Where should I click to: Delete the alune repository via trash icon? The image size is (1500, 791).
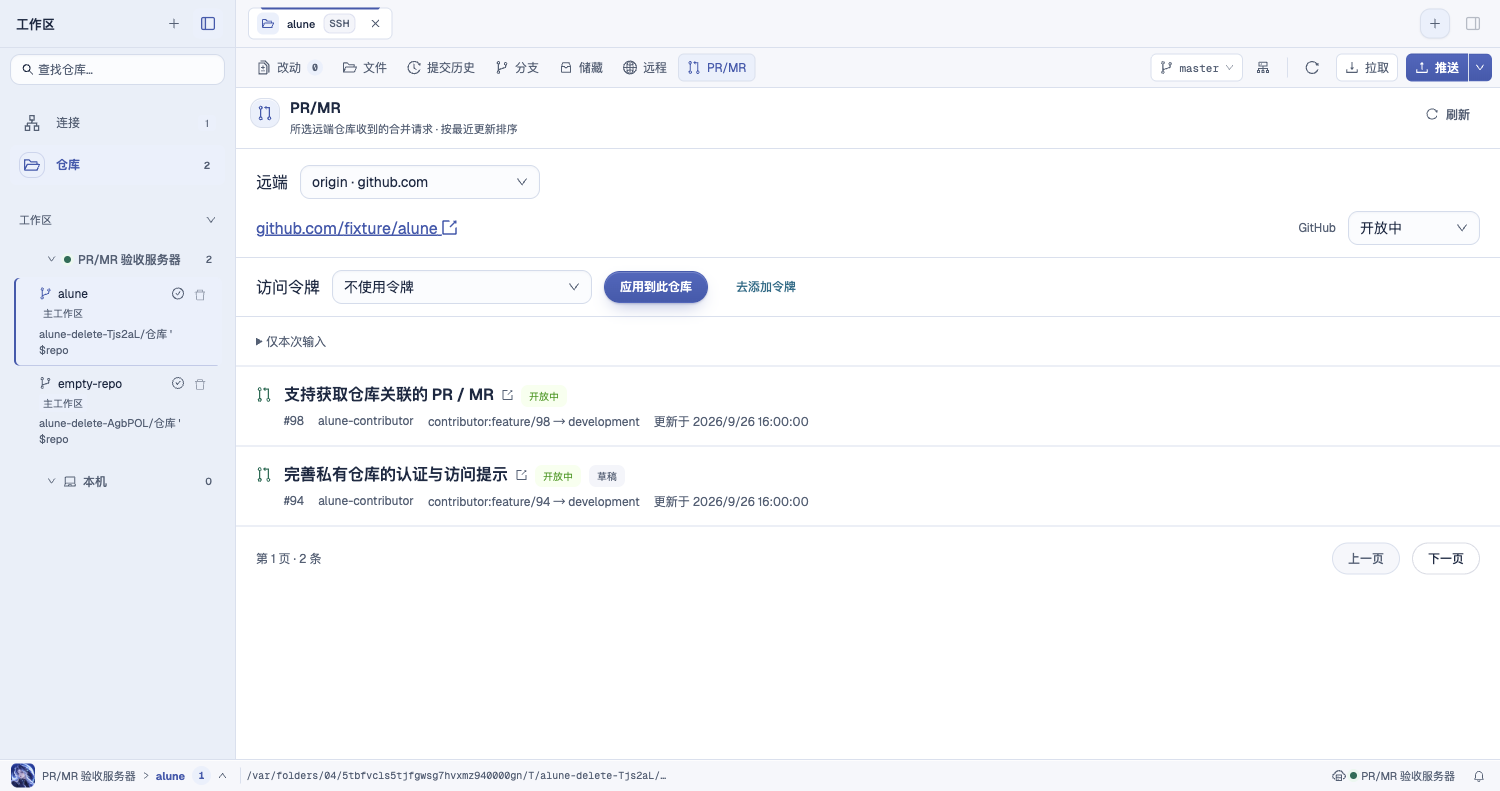tap(200, 294)
